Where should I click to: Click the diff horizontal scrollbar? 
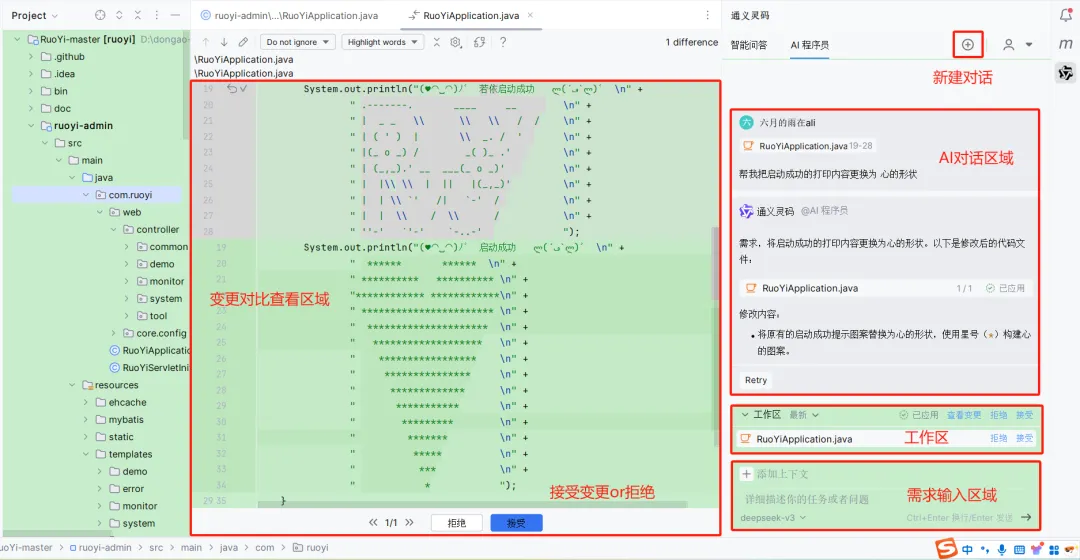tap(472, 504)
